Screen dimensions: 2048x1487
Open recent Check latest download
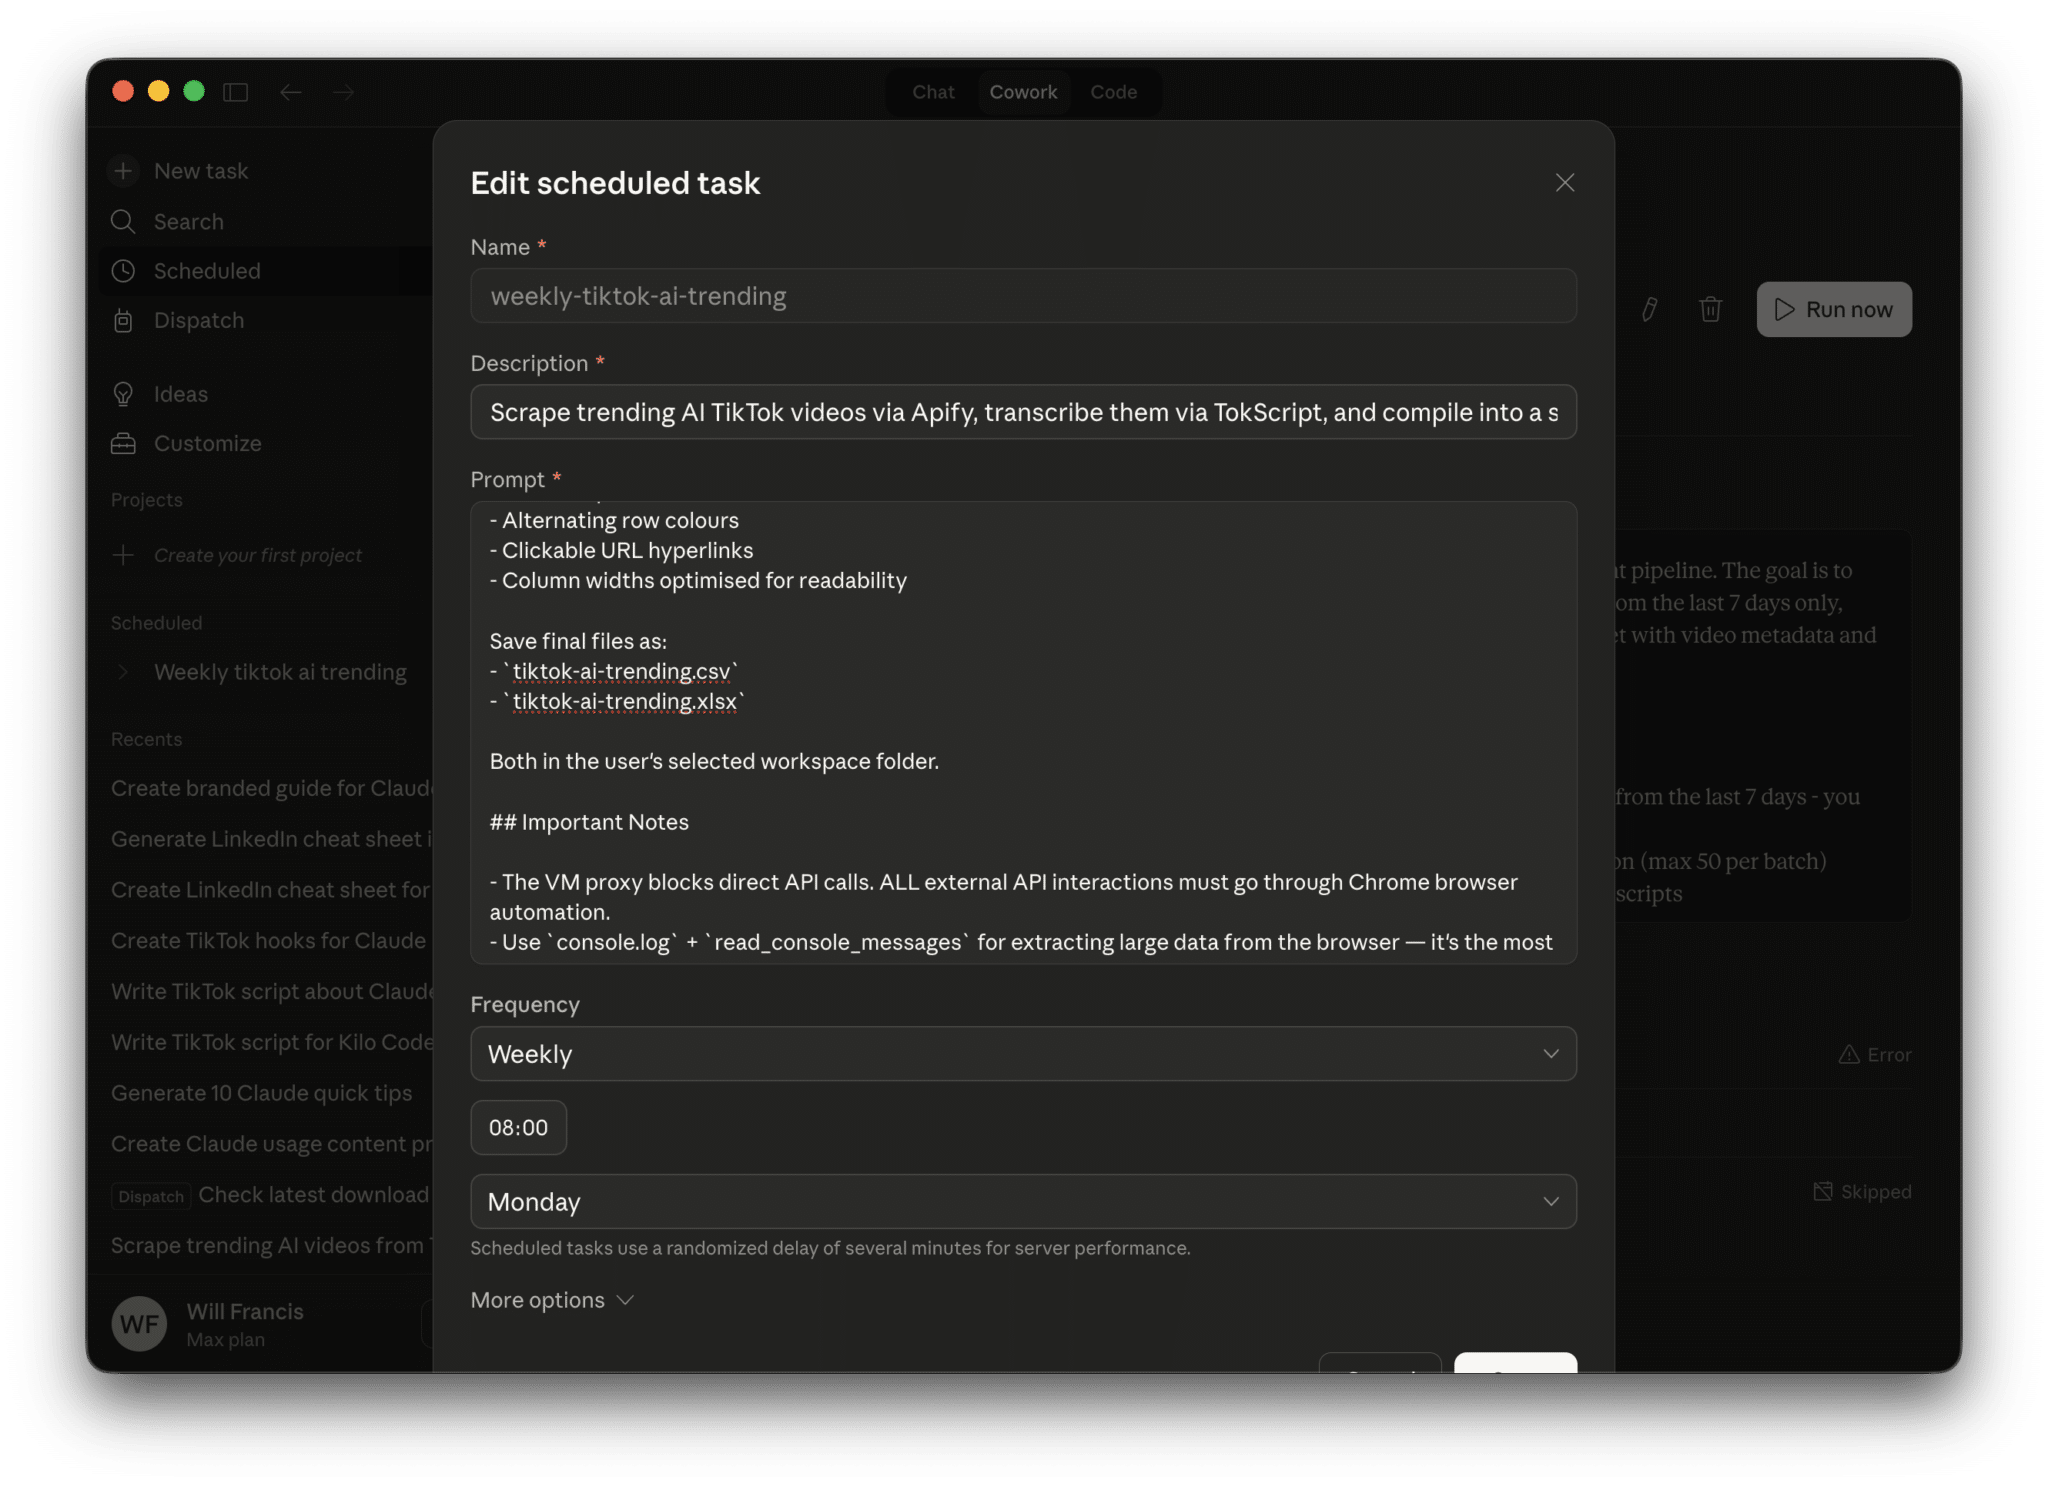tap(313, 1195)
